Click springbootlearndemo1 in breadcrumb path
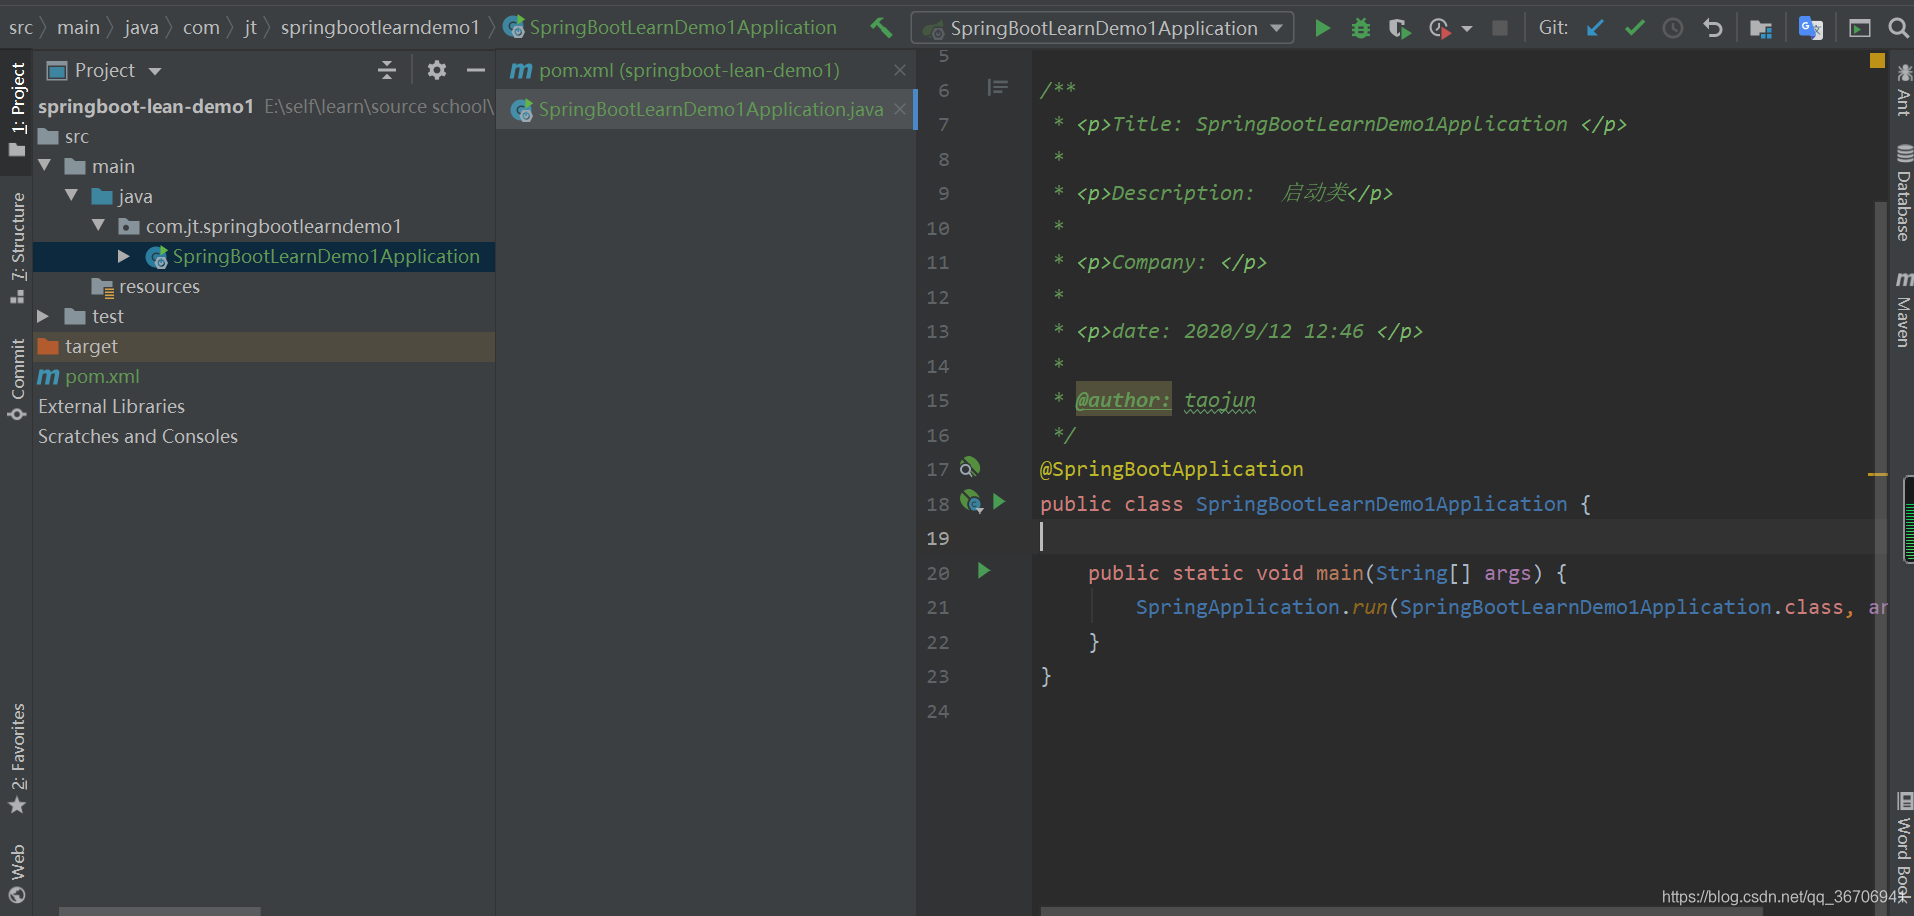 tap(380, 27)
